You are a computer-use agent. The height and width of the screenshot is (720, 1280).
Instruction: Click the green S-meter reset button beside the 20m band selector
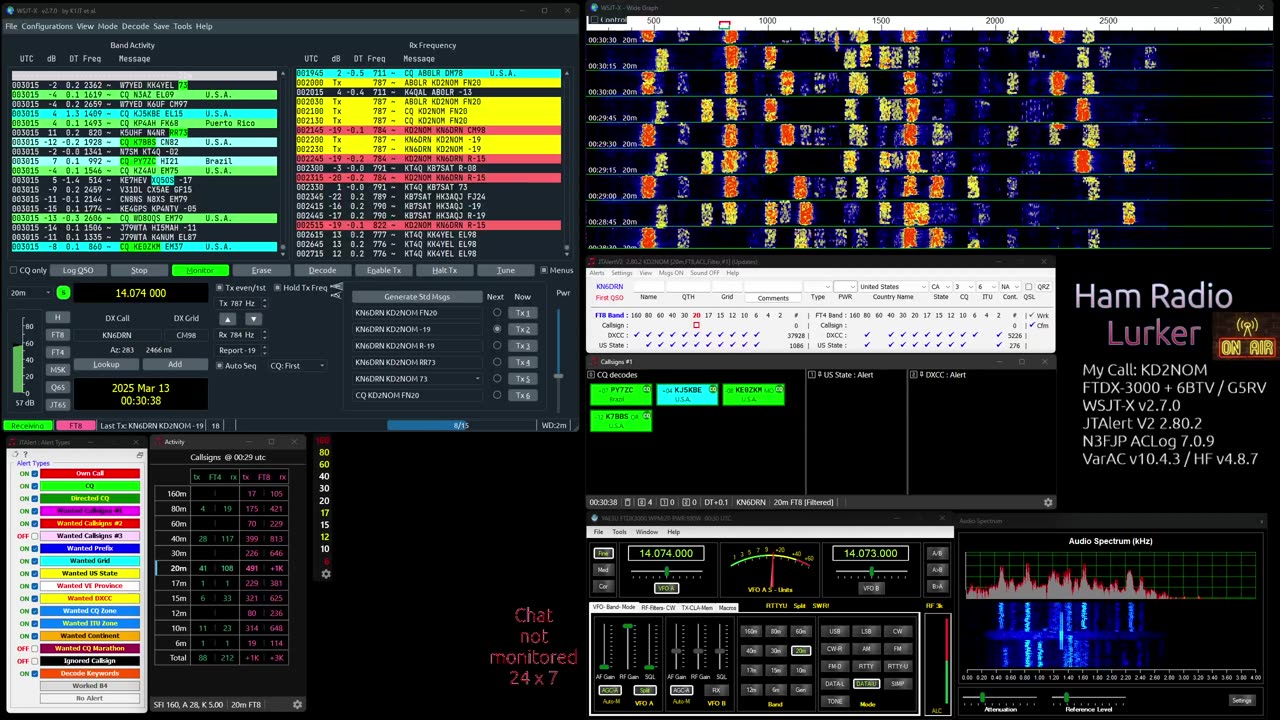(63, 293)
